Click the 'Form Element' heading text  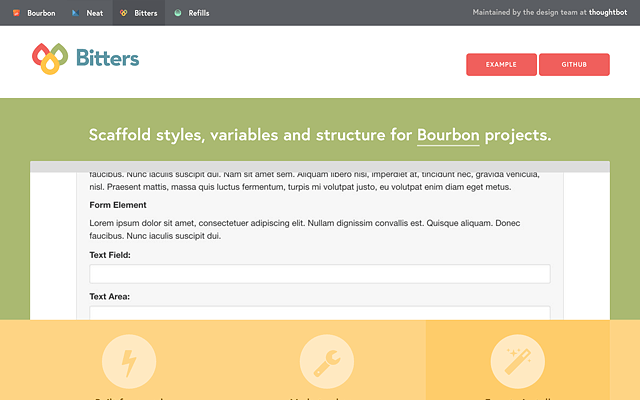click(x=118, y=205)
